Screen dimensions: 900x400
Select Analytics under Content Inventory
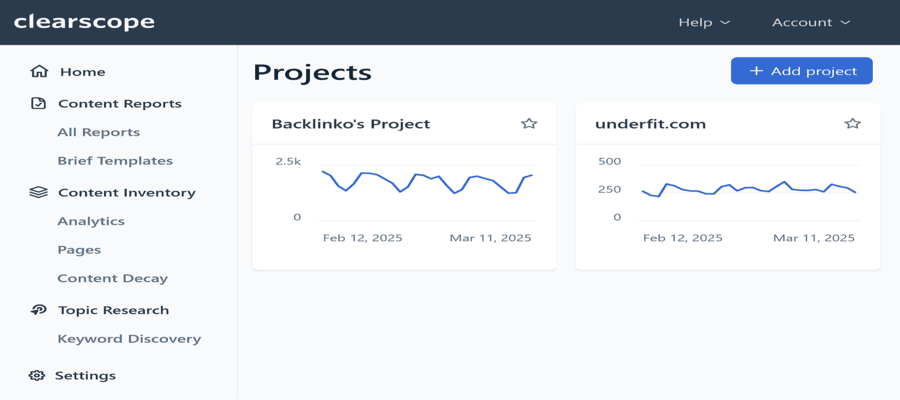(91, 221)
